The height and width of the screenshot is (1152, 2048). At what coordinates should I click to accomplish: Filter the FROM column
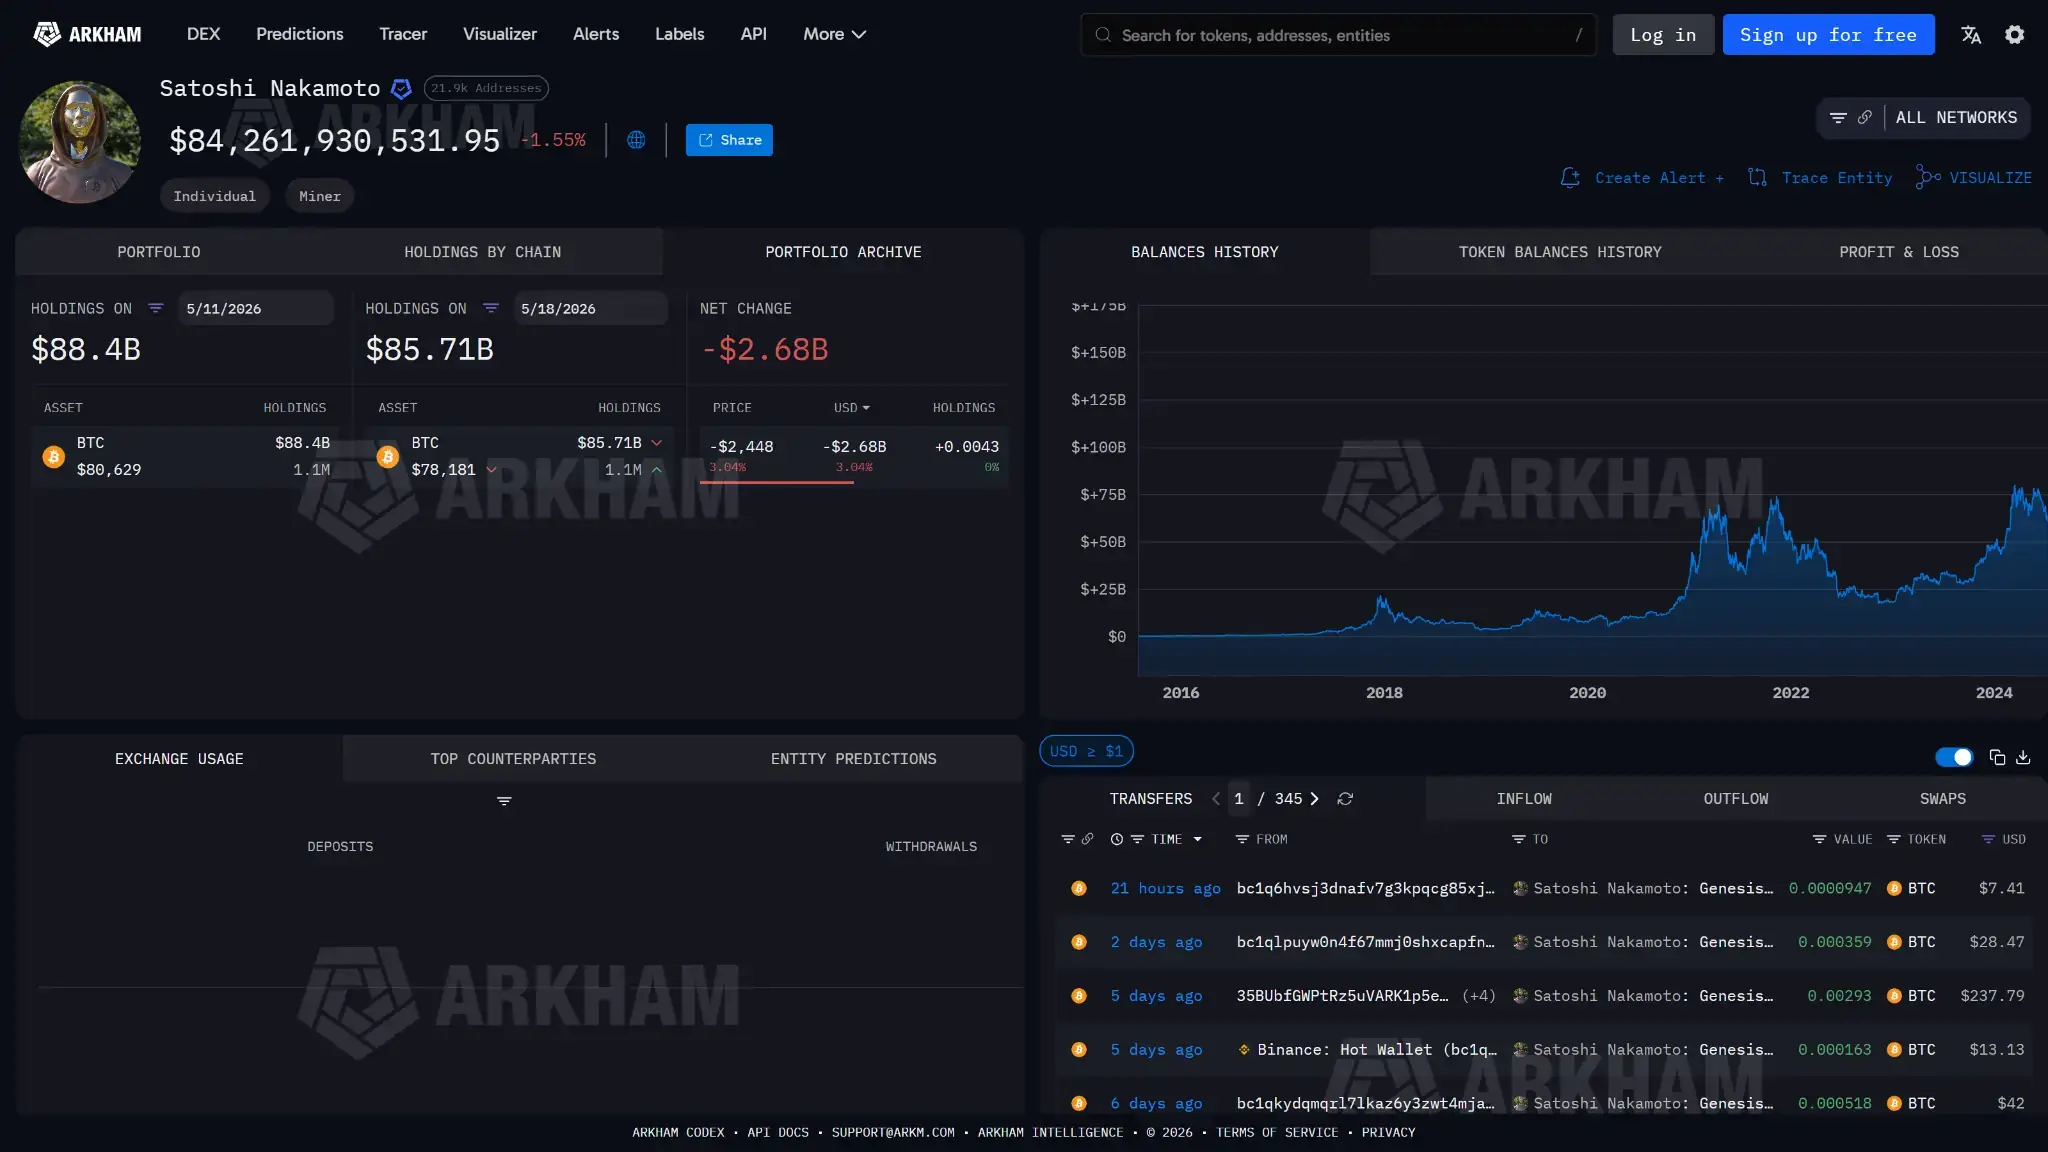tap(1242, 839)
